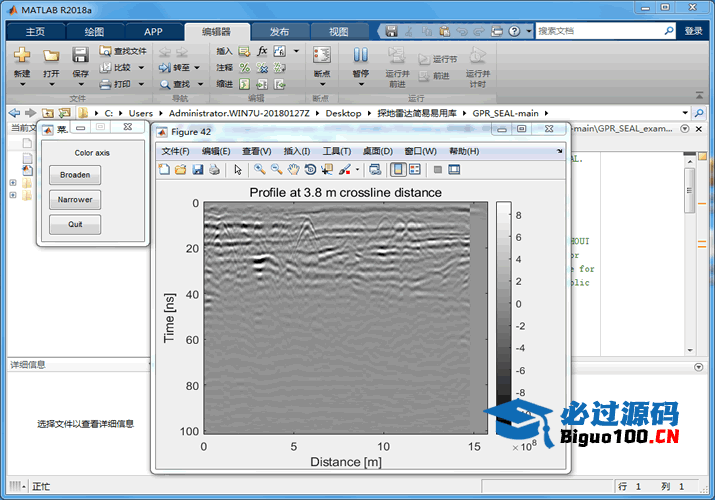
Task: Open the 工具(T) menu in Figure 42
Action: 337,151
